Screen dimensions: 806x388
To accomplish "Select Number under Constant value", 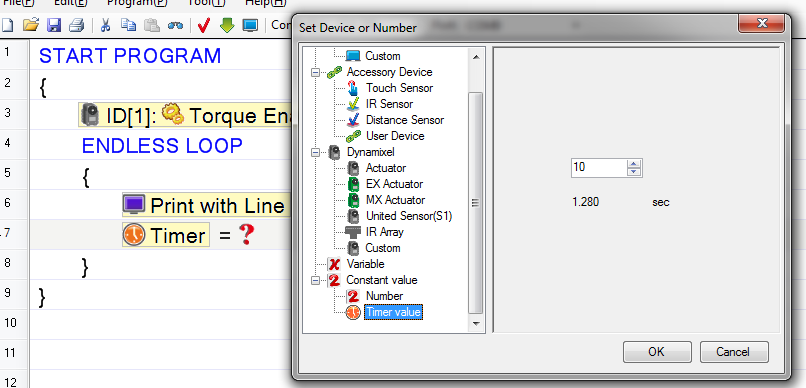I will click(384, 296).
